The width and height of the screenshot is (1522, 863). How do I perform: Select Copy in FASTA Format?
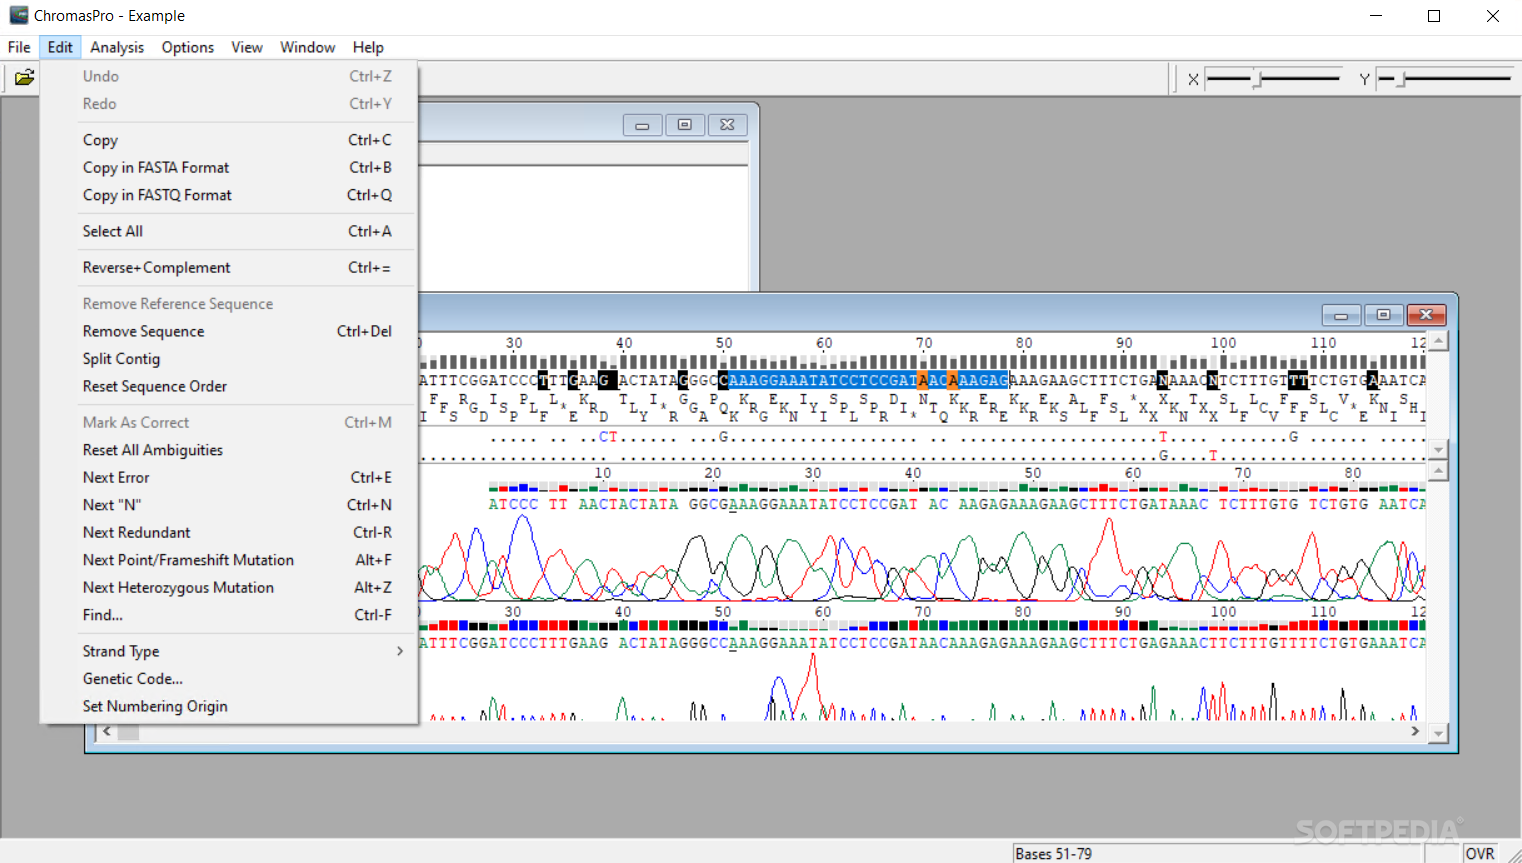(x=229, y=168)
